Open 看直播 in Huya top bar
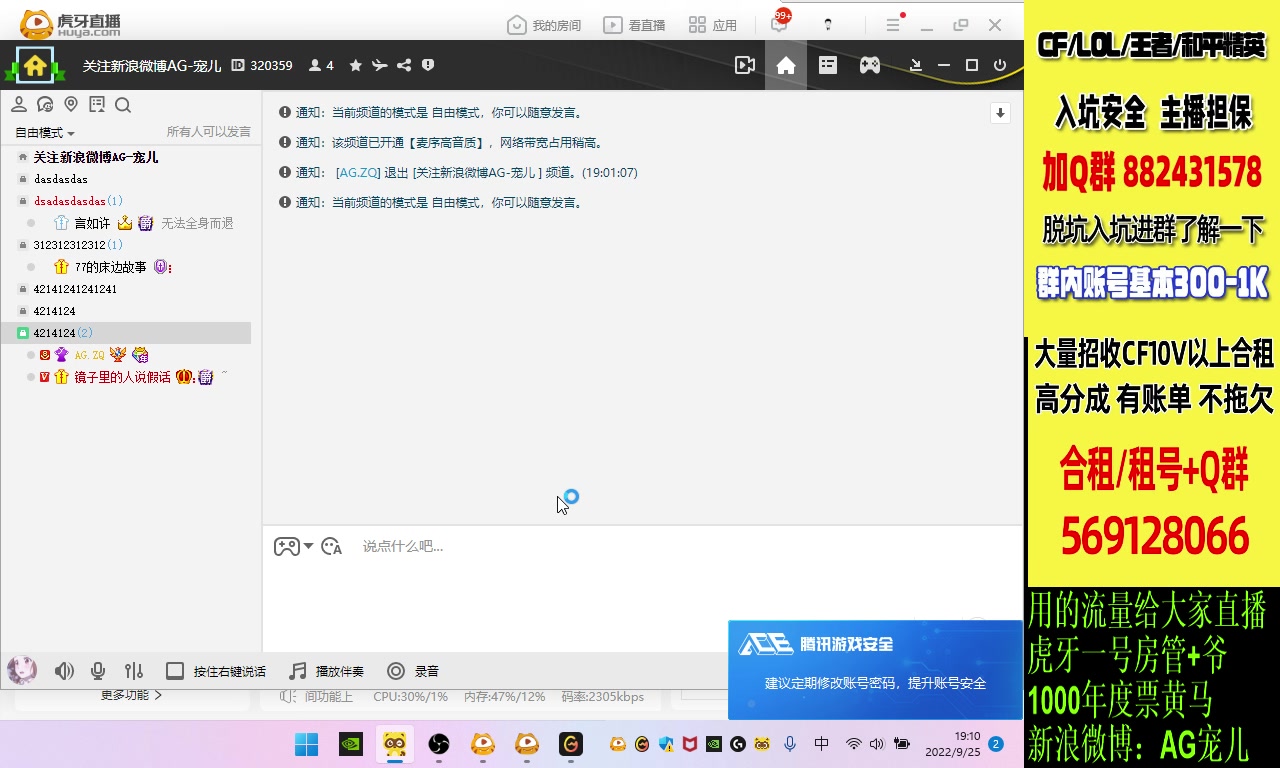This screenshot has height=768, width=1280. pyautogui.click(x=635, y=25)
